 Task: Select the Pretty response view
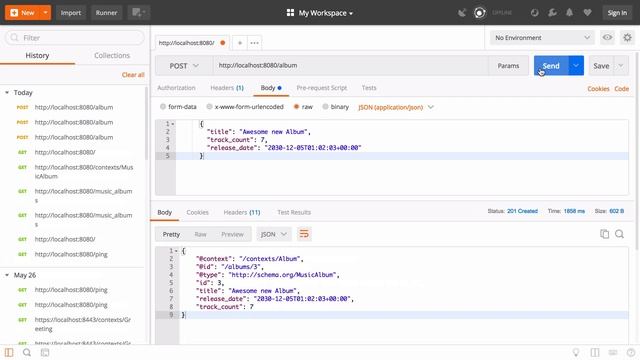pos(171,234)
